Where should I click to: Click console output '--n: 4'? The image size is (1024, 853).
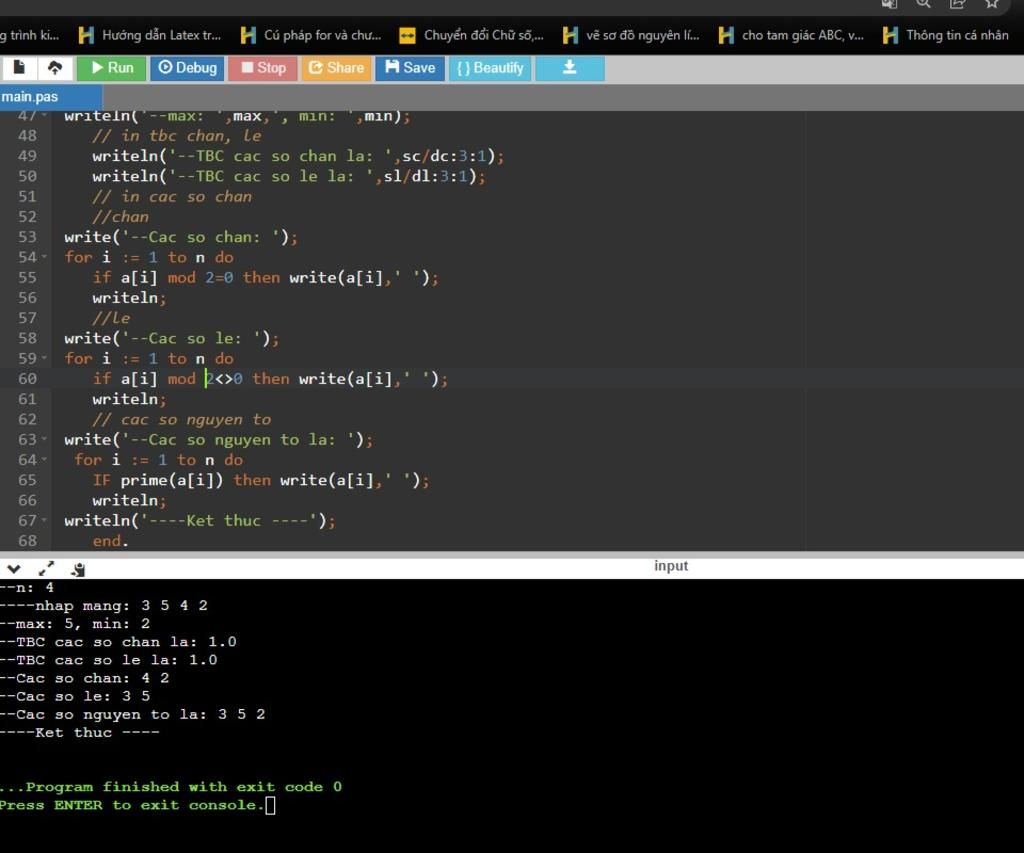coord(27,588)
